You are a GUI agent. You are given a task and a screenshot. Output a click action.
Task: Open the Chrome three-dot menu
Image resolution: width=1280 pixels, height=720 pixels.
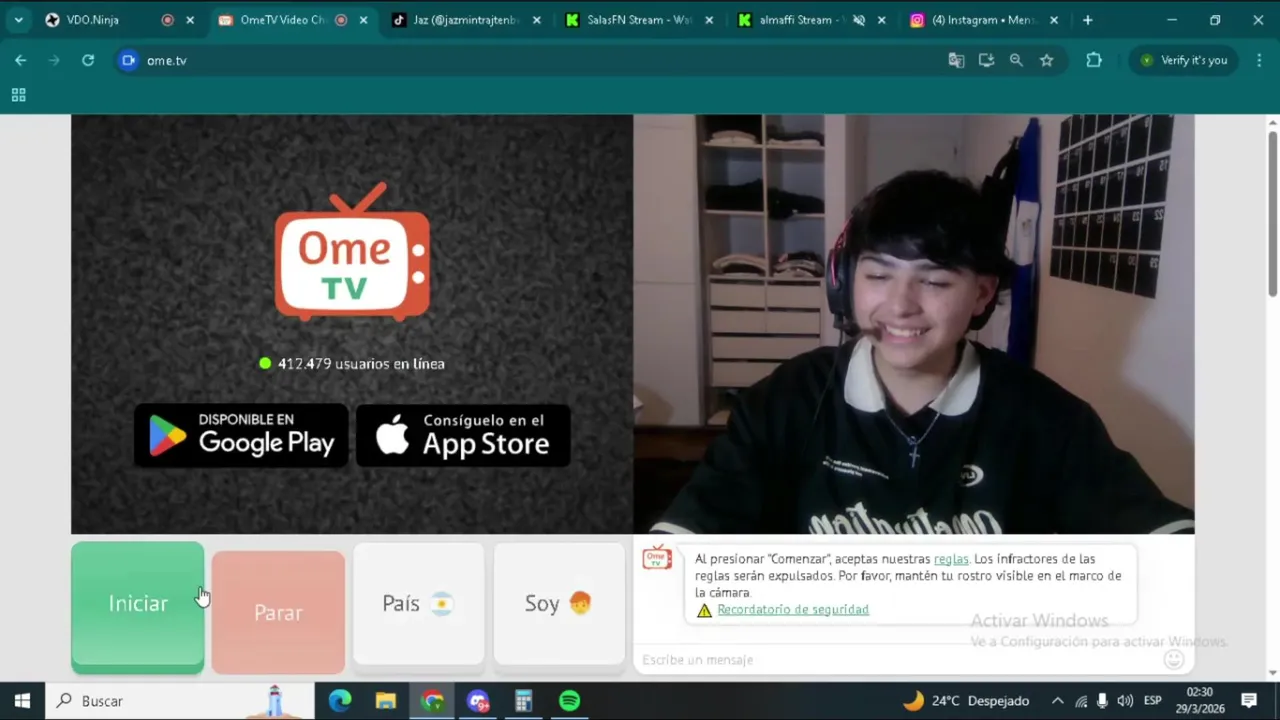coord(1257,60)
